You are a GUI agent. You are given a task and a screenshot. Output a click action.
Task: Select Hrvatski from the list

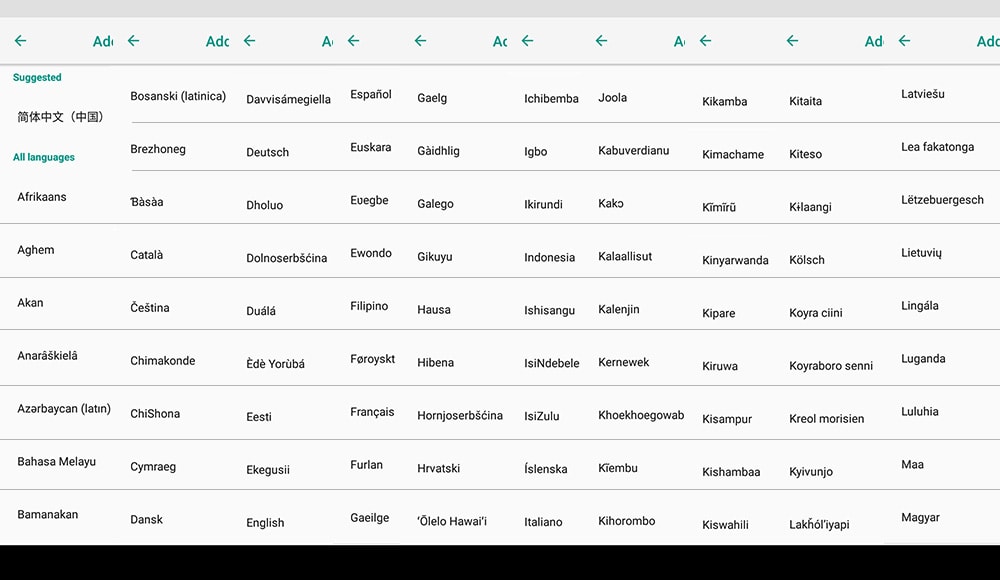[x=438, y=468]
